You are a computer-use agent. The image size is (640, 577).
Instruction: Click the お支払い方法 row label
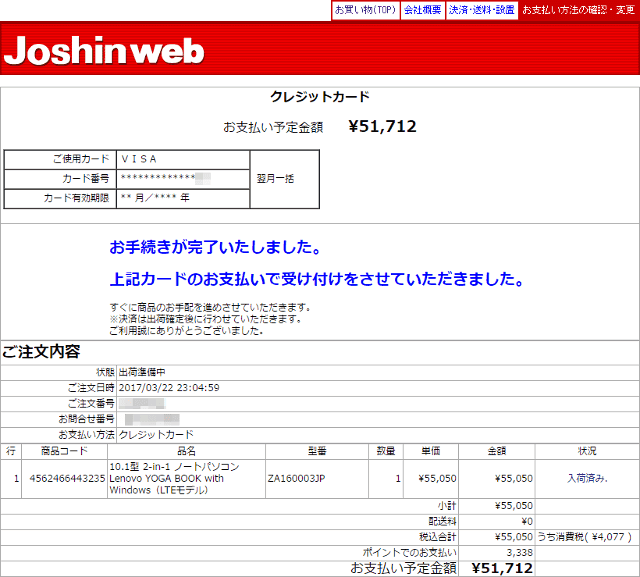[x=87, y=435]
